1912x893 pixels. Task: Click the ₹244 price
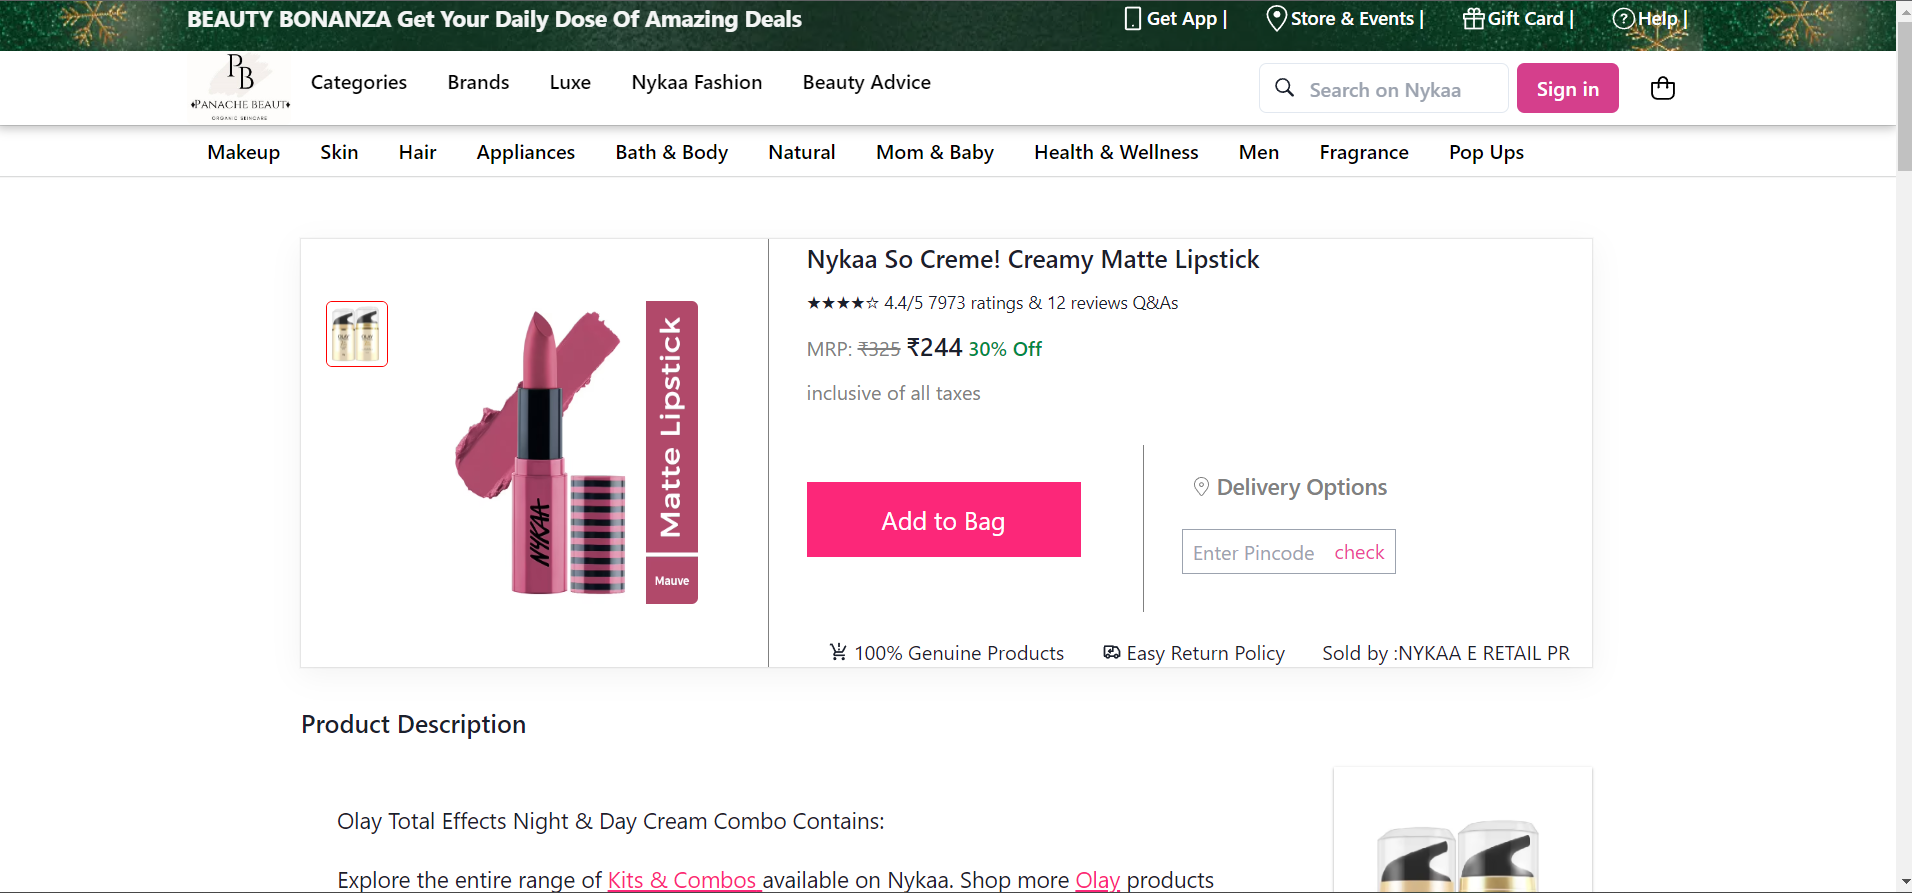[x=934, y=348]
